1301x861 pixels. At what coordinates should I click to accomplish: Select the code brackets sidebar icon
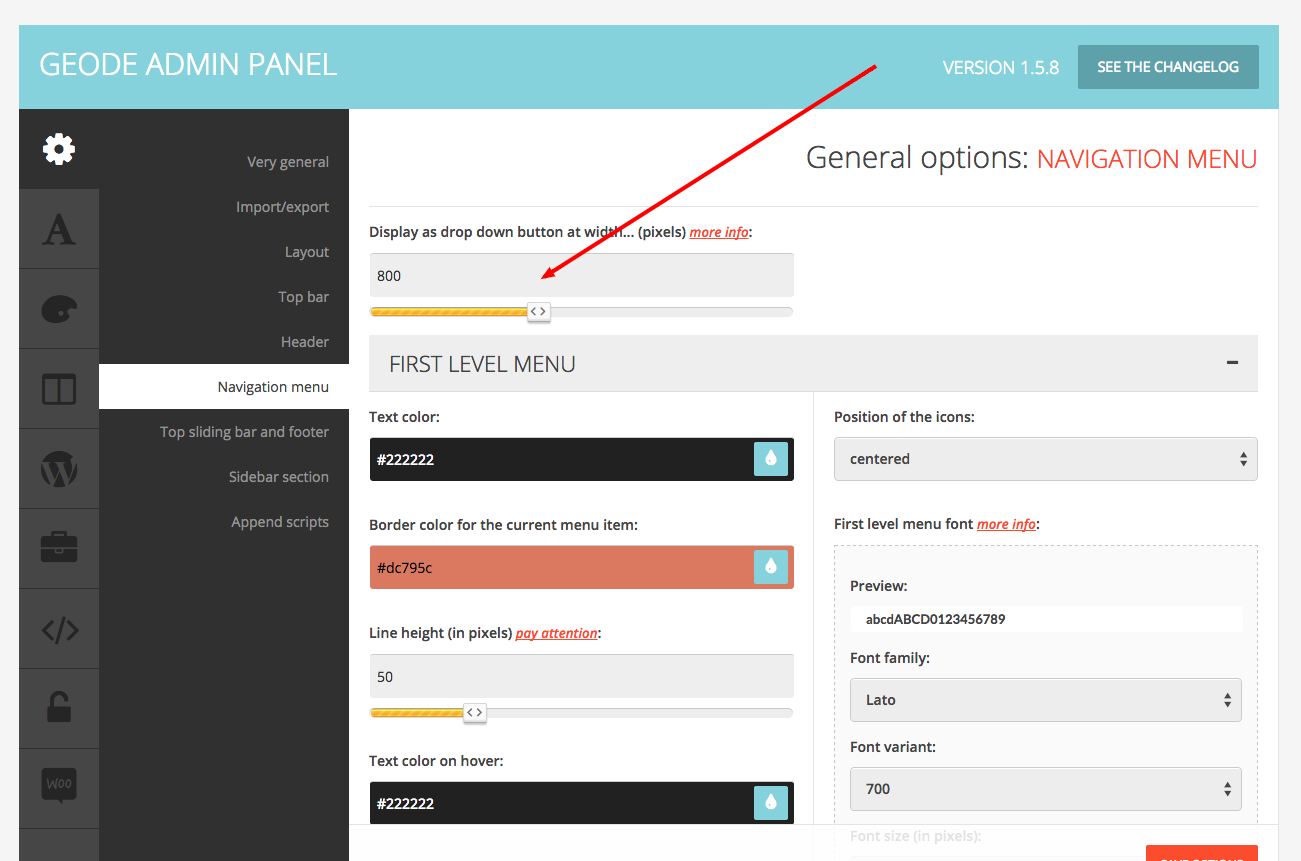click(x=59, y=629)
